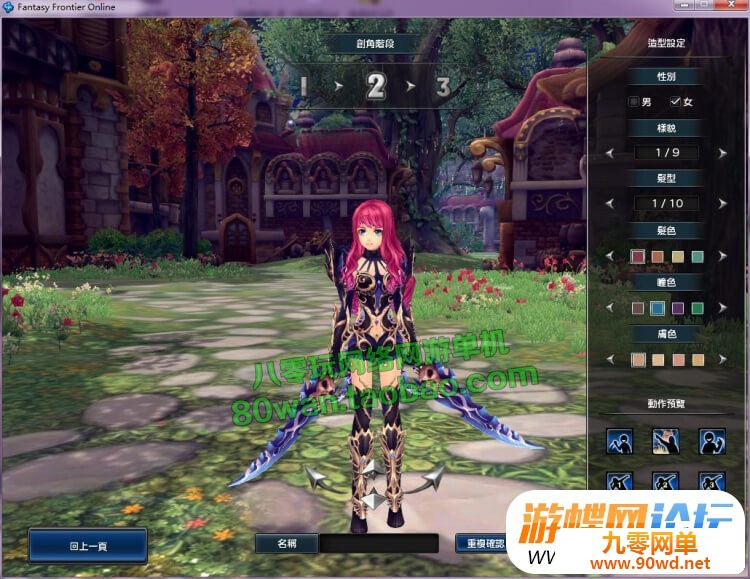Play action preview icon numbered 3

(712, 481)
